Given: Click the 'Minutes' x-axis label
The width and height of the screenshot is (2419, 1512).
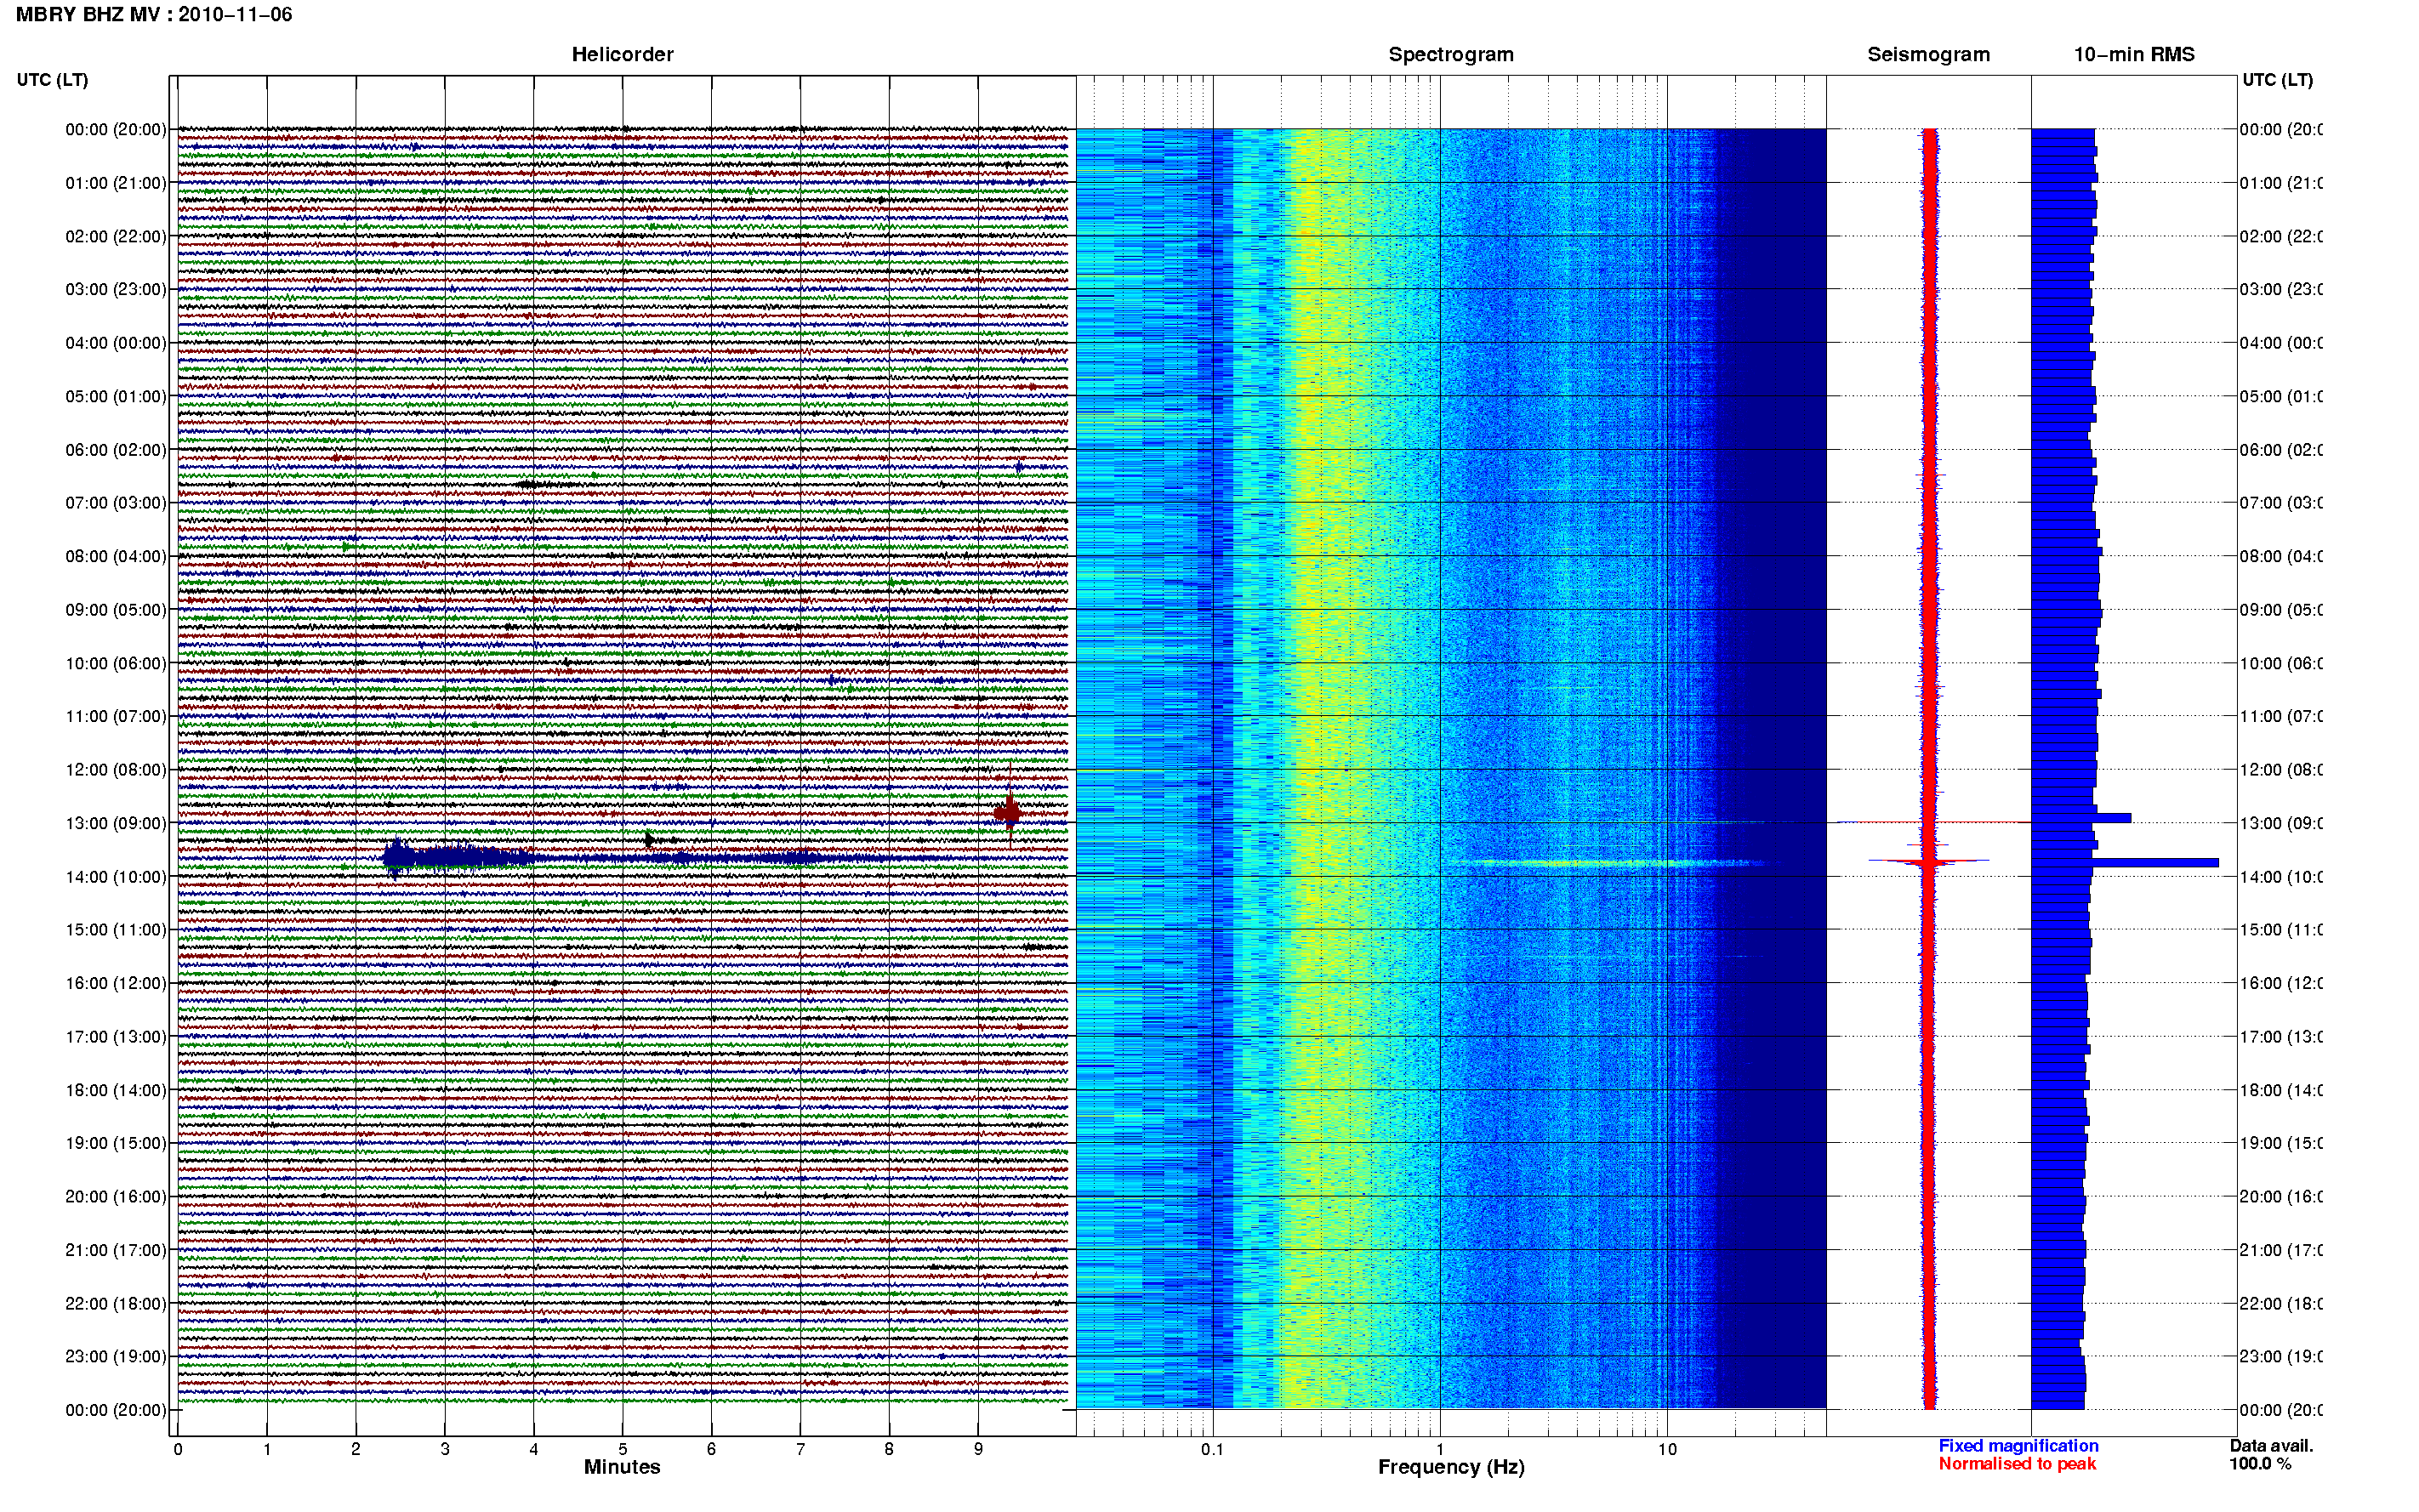Looking at the screenshot, I should (622, 1467).
